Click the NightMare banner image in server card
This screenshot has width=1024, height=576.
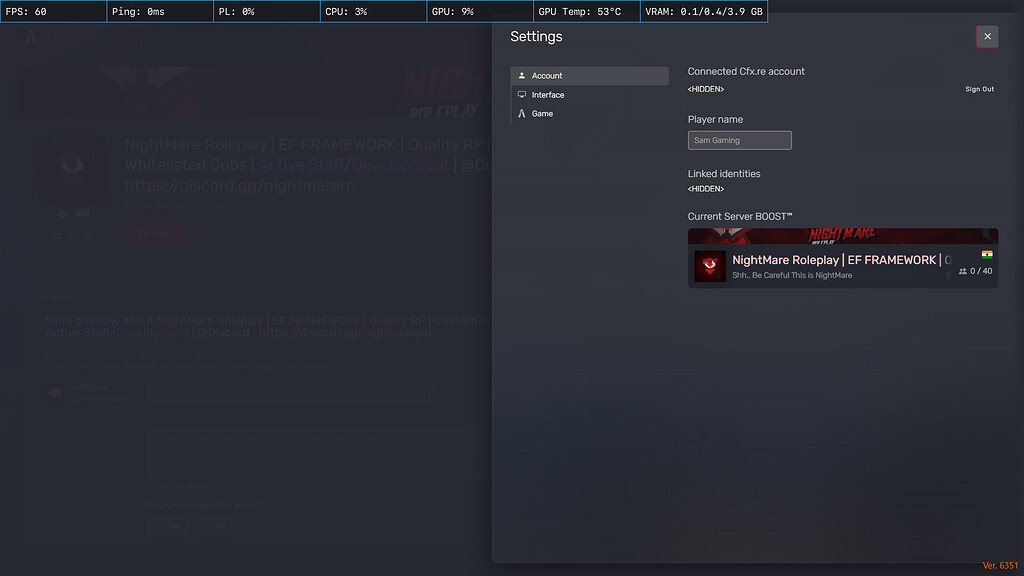842,236
